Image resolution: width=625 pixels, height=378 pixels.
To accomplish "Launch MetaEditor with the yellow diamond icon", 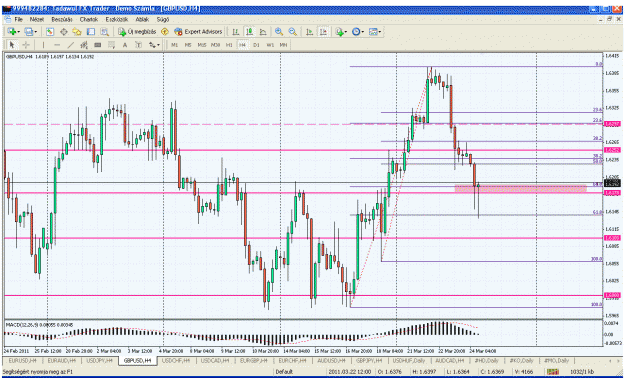I will [x=165, y=32].
